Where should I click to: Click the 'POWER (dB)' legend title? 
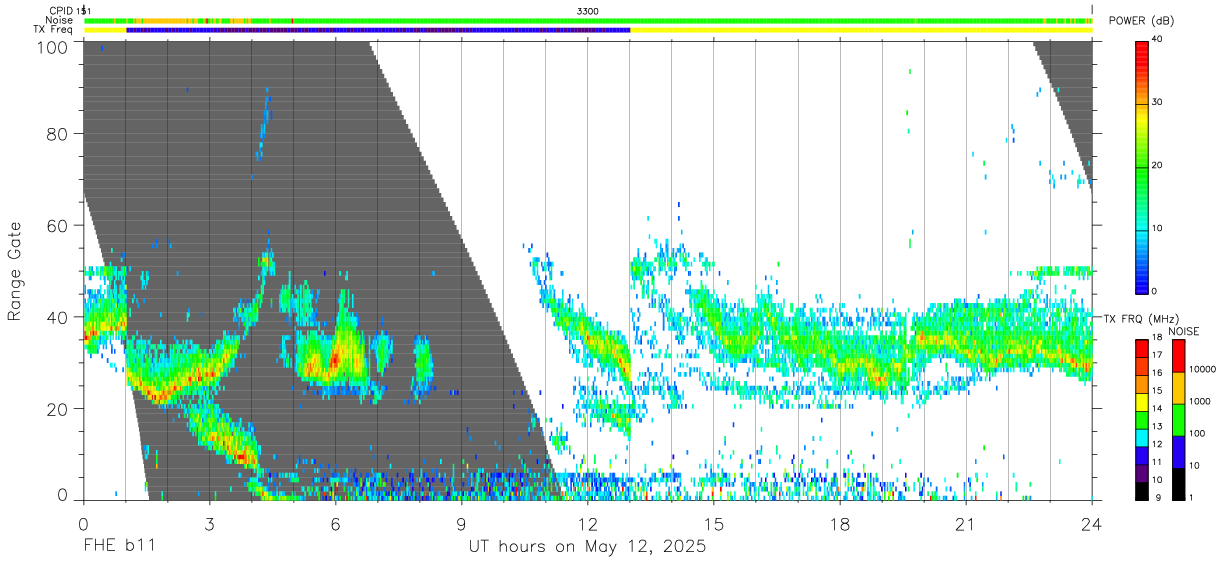coord(1141,20)
